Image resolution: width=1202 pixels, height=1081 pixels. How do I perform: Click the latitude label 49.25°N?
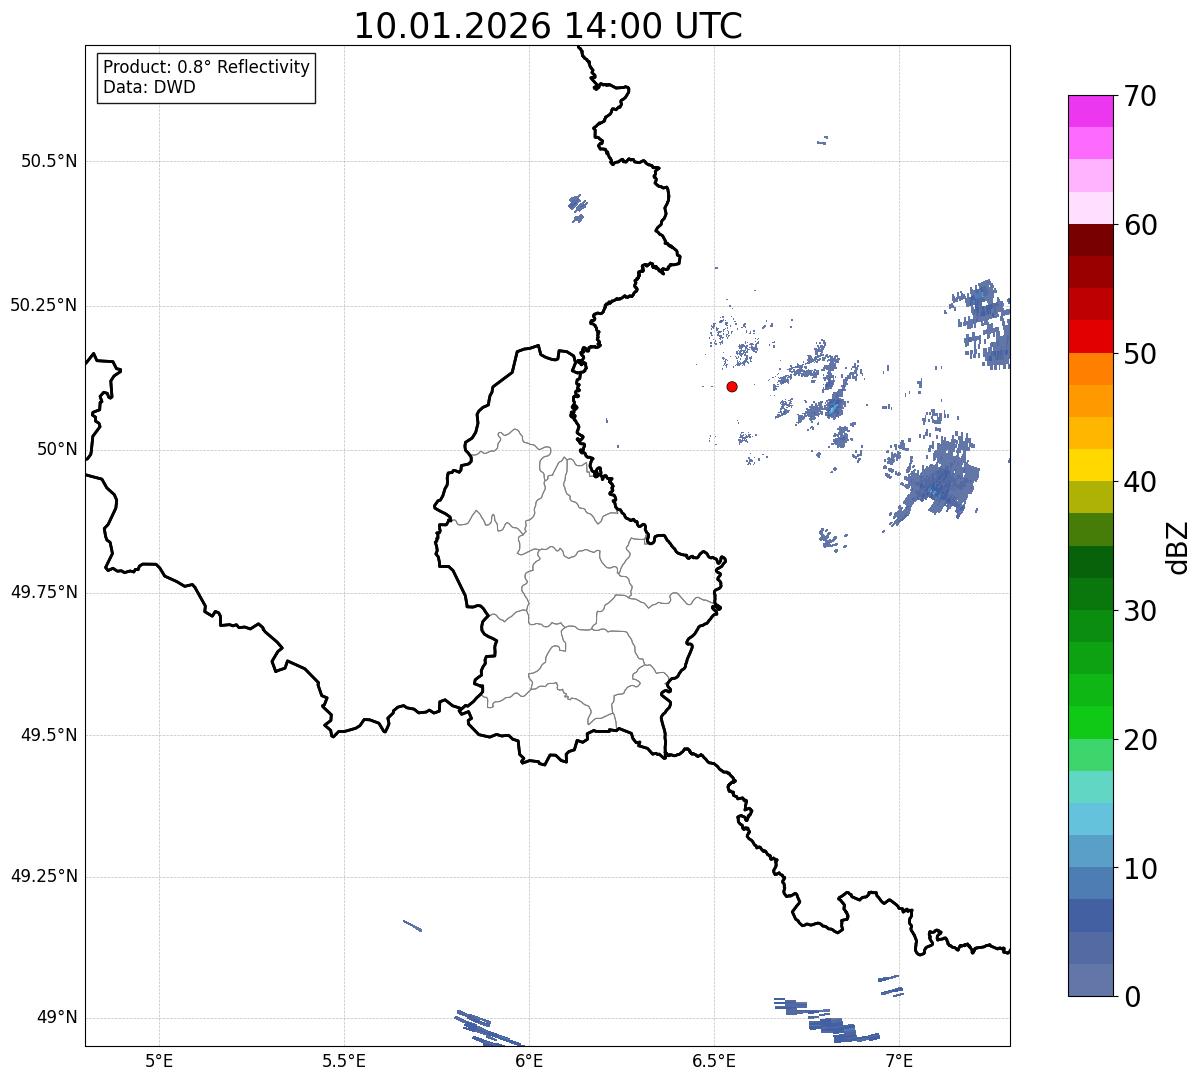pyautogui.click(x=43, y=877)
